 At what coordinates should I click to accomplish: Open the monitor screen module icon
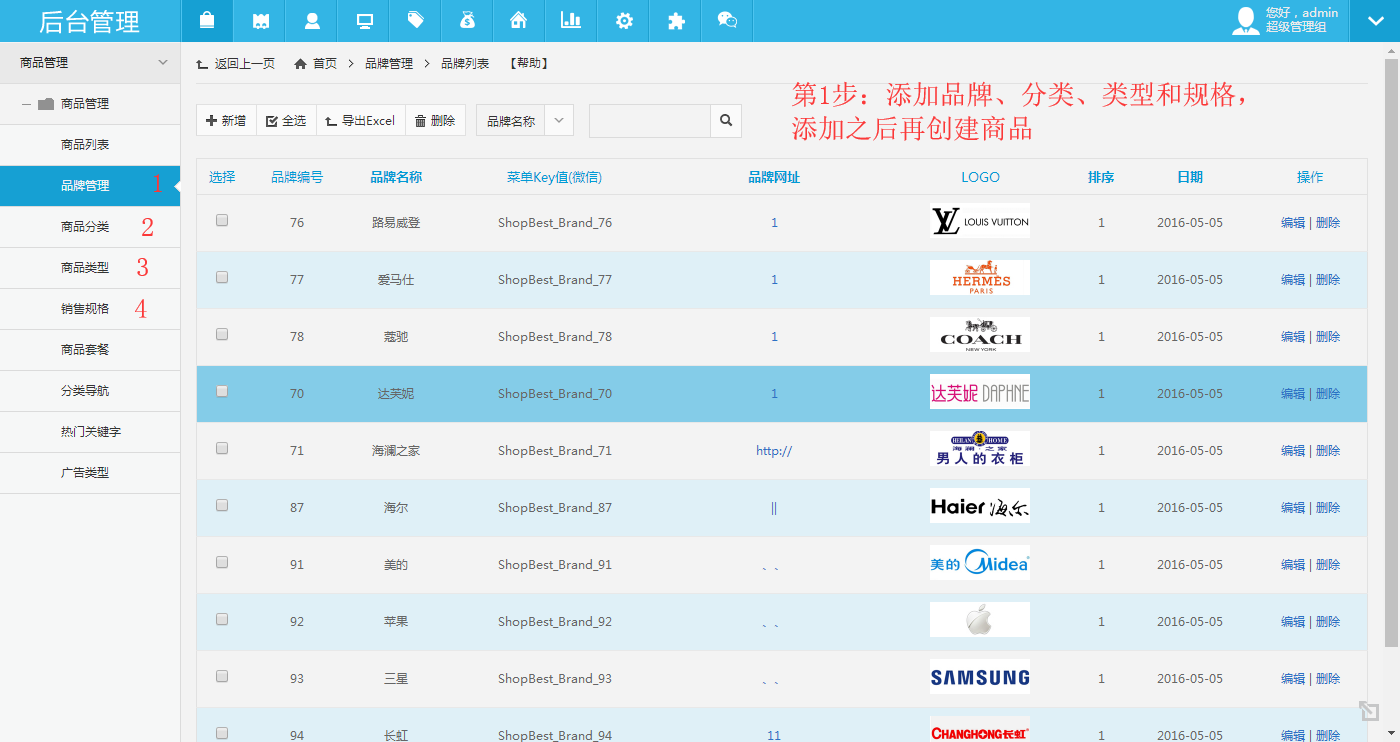click(364, 20)
